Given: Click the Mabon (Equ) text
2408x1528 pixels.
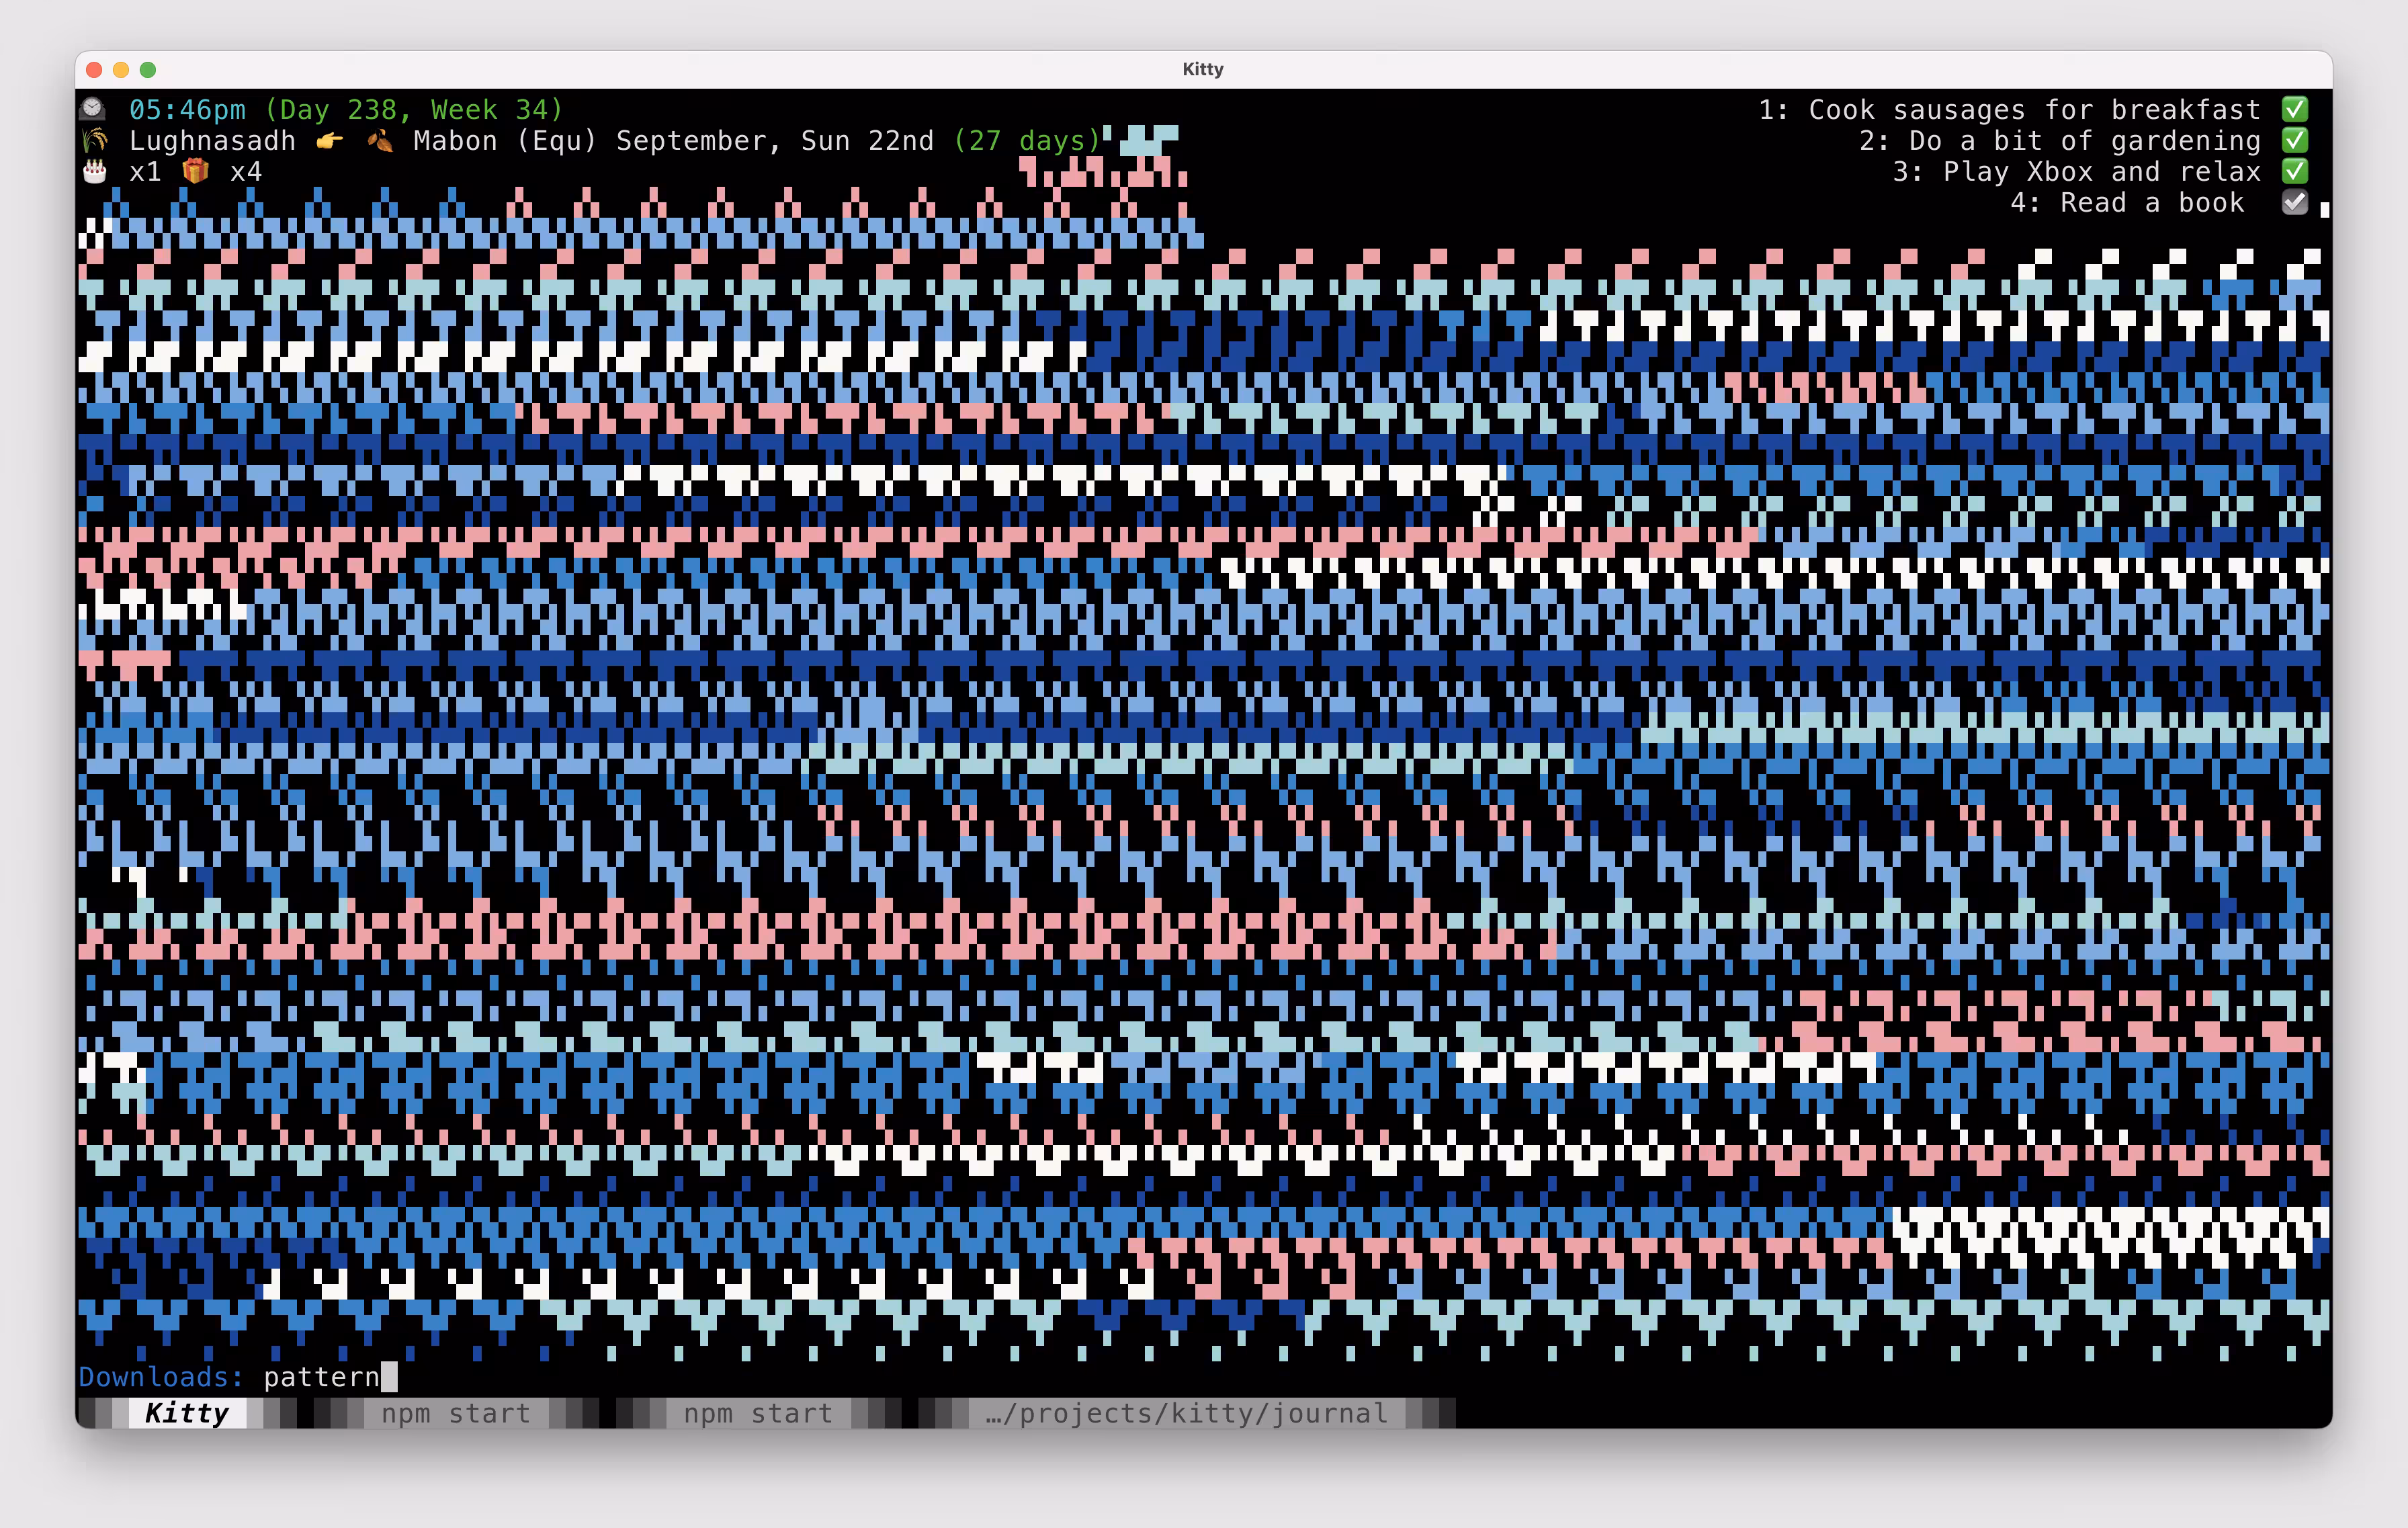Looking at the screenshot, I should tap(505, 140).
